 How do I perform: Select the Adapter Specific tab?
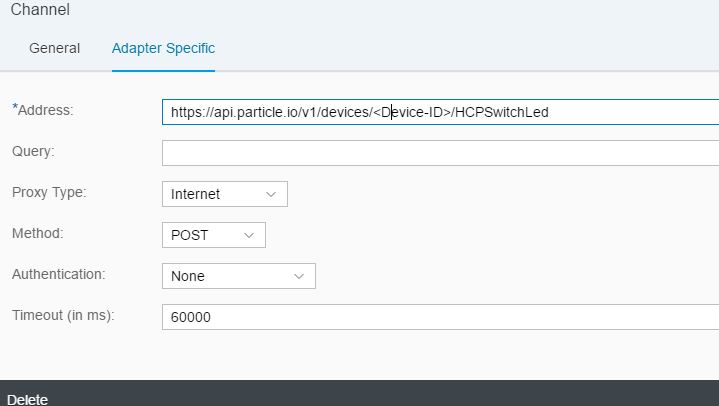163,48
